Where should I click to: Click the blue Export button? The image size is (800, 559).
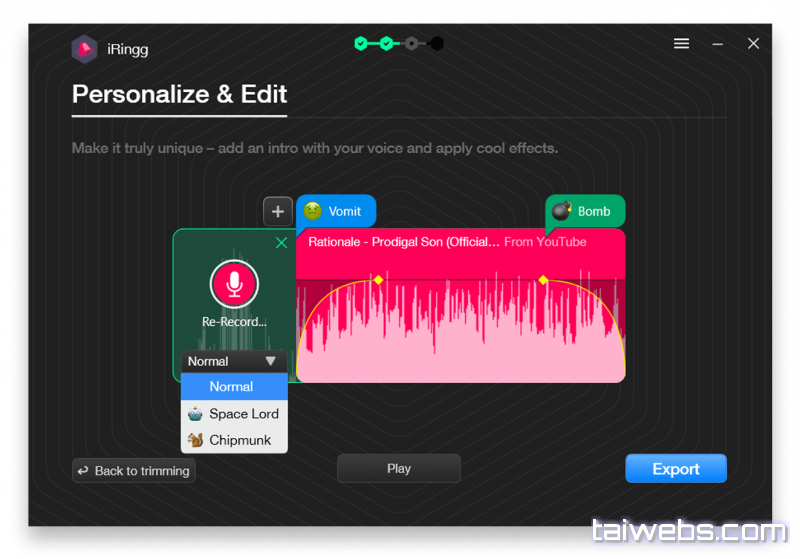(676, 469)
